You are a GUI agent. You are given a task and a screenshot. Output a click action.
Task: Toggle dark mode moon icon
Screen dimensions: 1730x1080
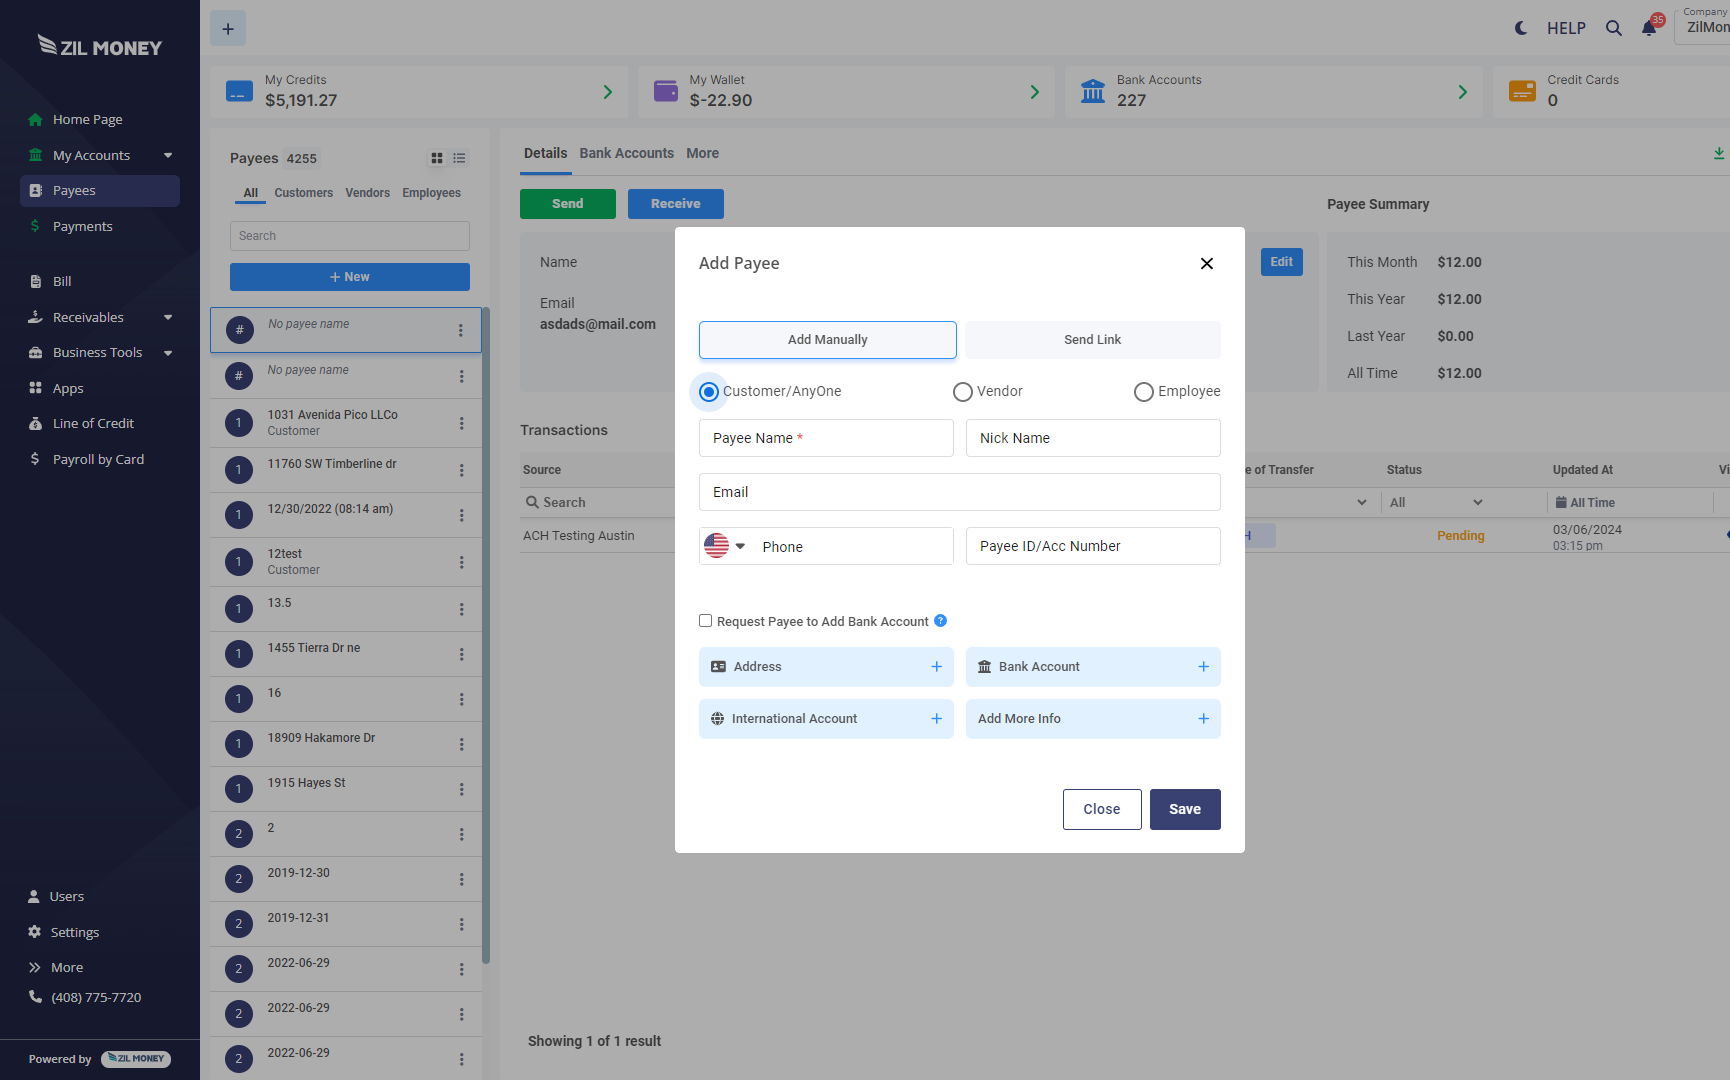[x=1521, y=28]
